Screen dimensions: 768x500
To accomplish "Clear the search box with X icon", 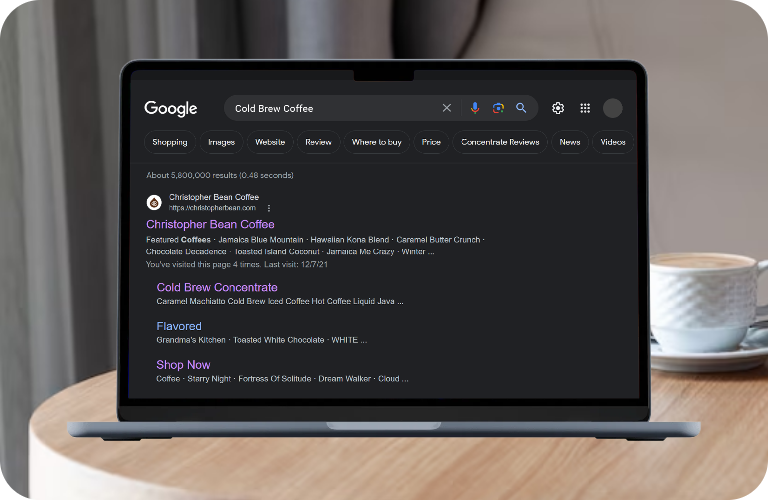I will (447, 108).
